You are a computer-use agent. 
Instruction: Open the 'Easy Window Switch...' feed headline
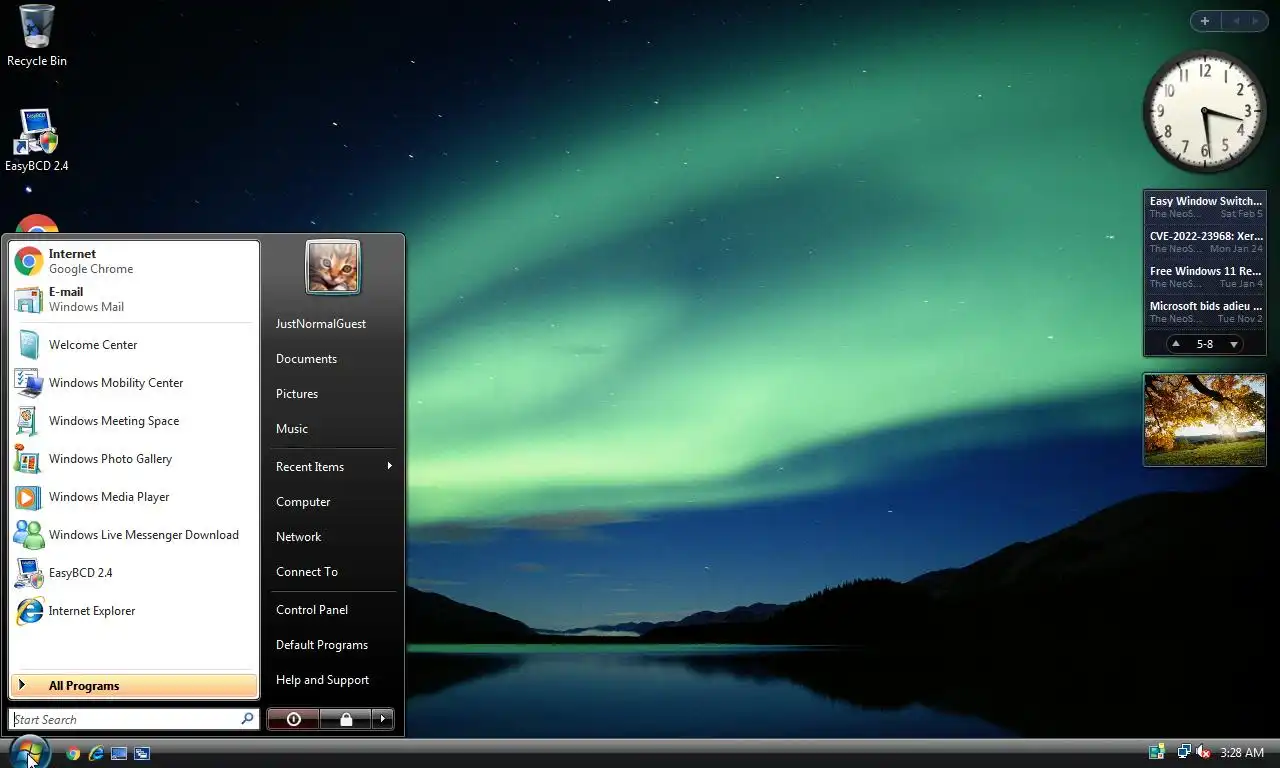(1205, 201)
